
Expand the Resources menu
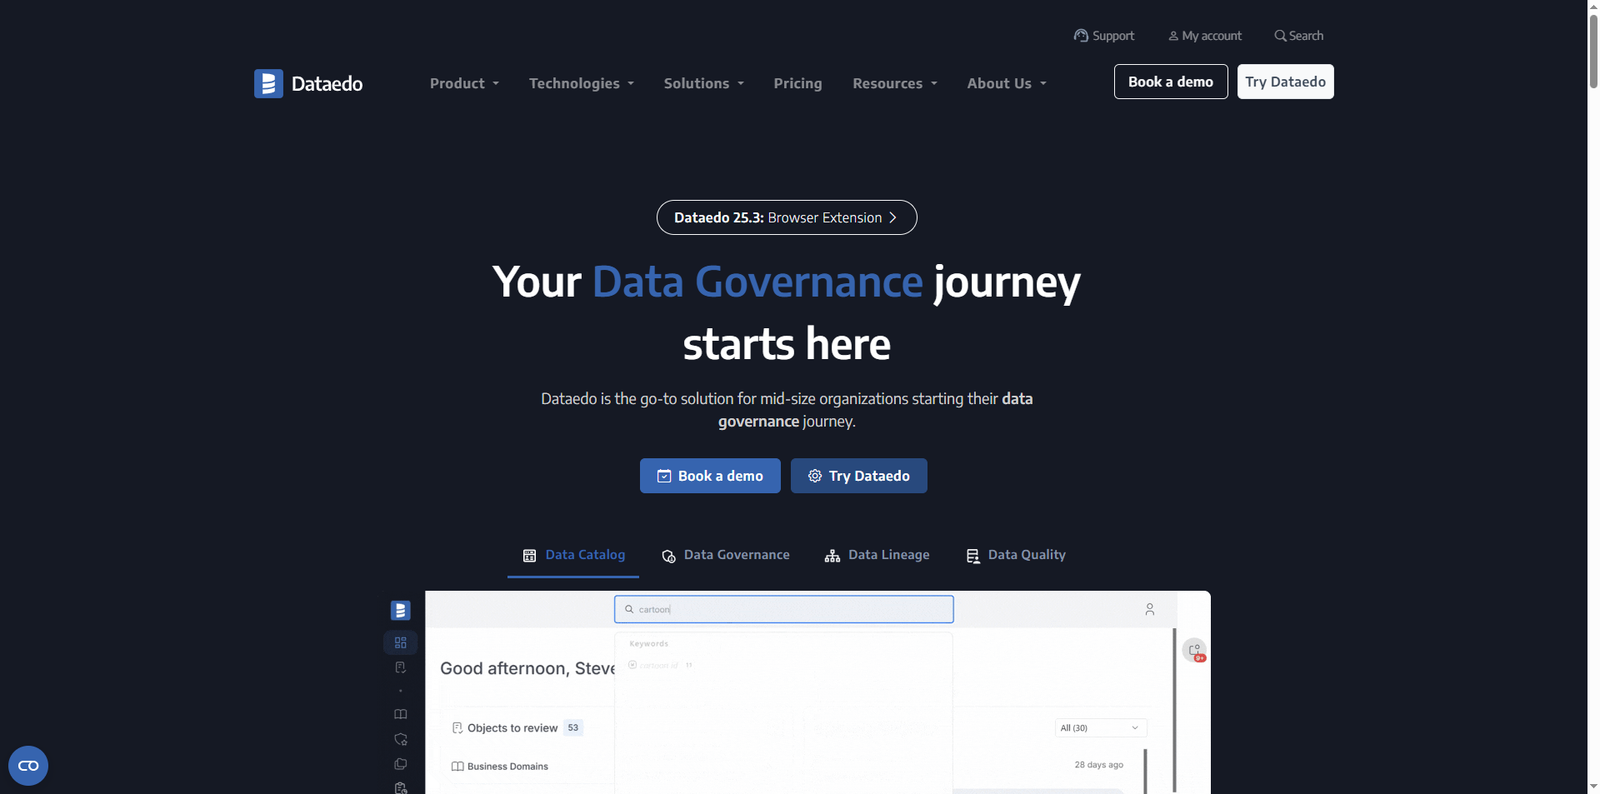(895, 83)
